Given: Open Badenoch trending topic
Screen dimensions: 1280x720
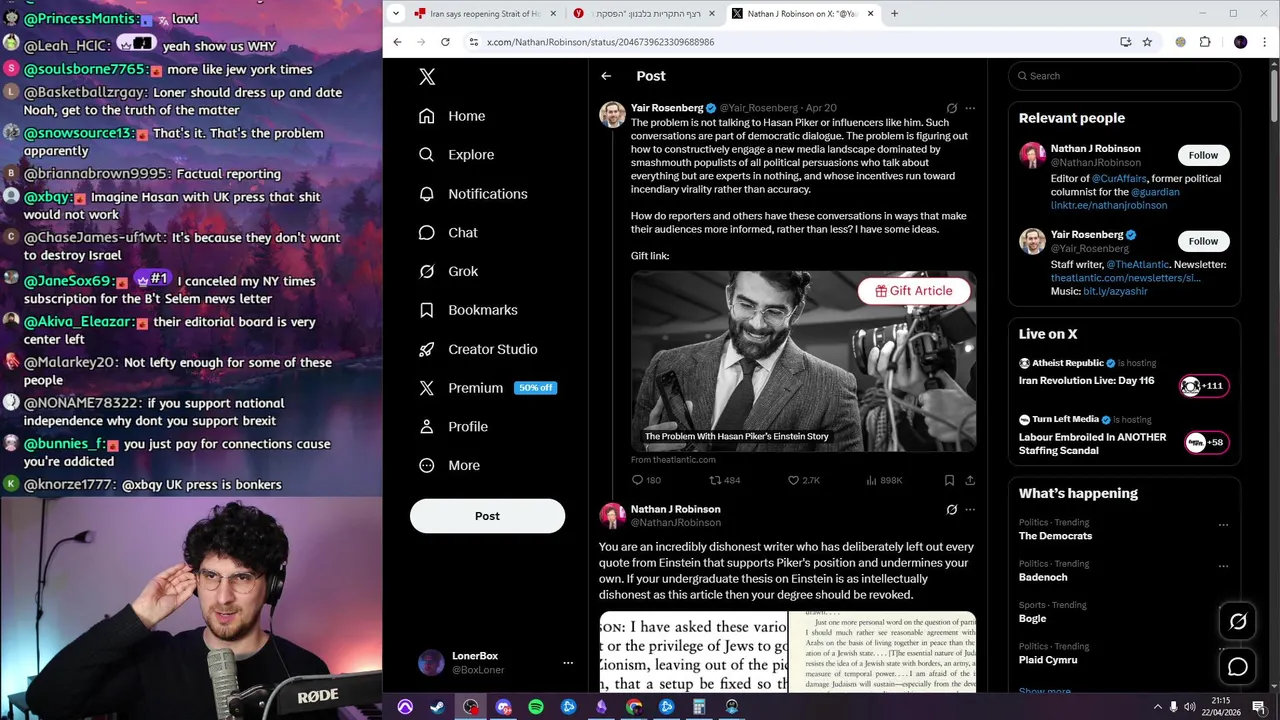Looking at the screenshot, I should (1043, 578).
